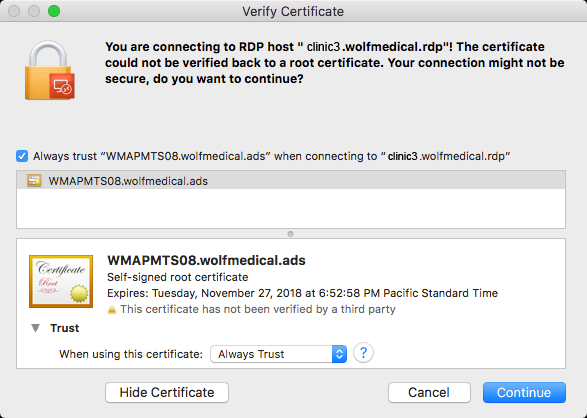Click the gray close window button
587x418 pixels.
click(x=14, y=11)
